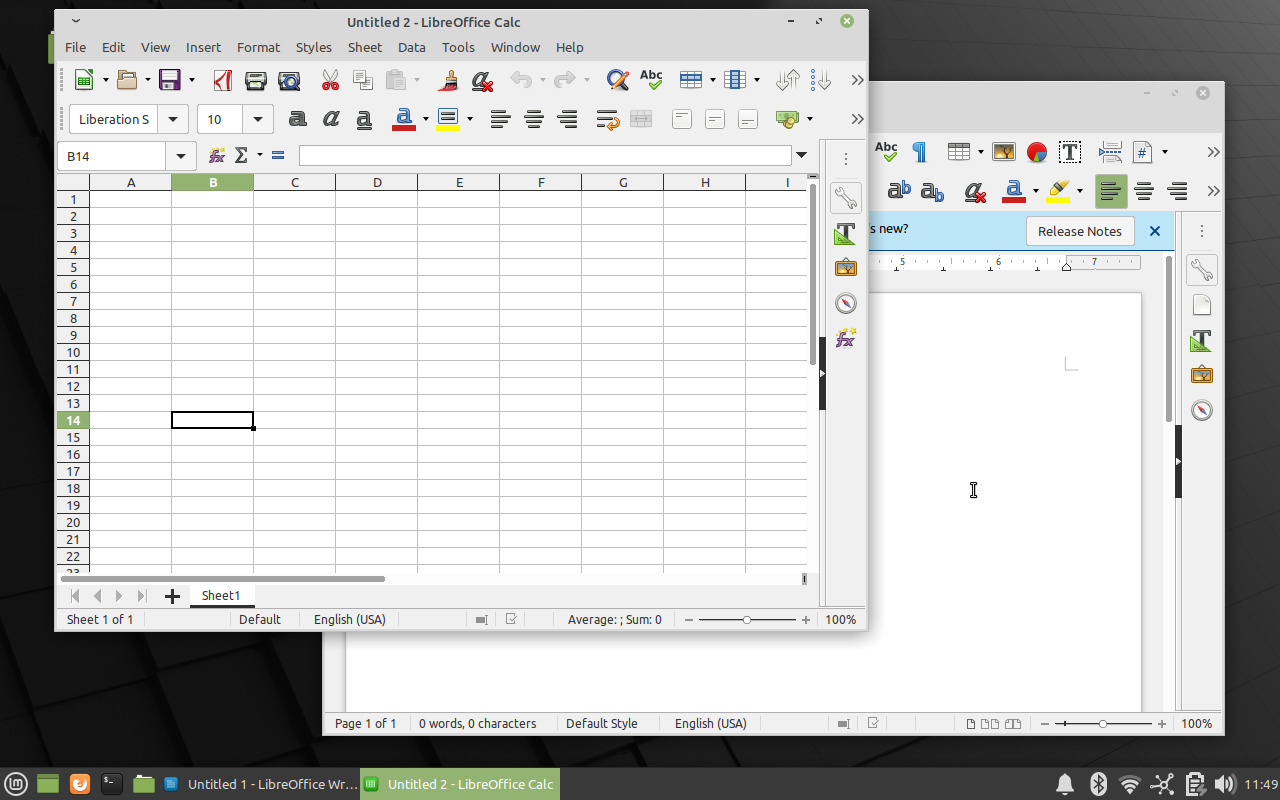Click Calc zoom slider handle

pos(746,620)
